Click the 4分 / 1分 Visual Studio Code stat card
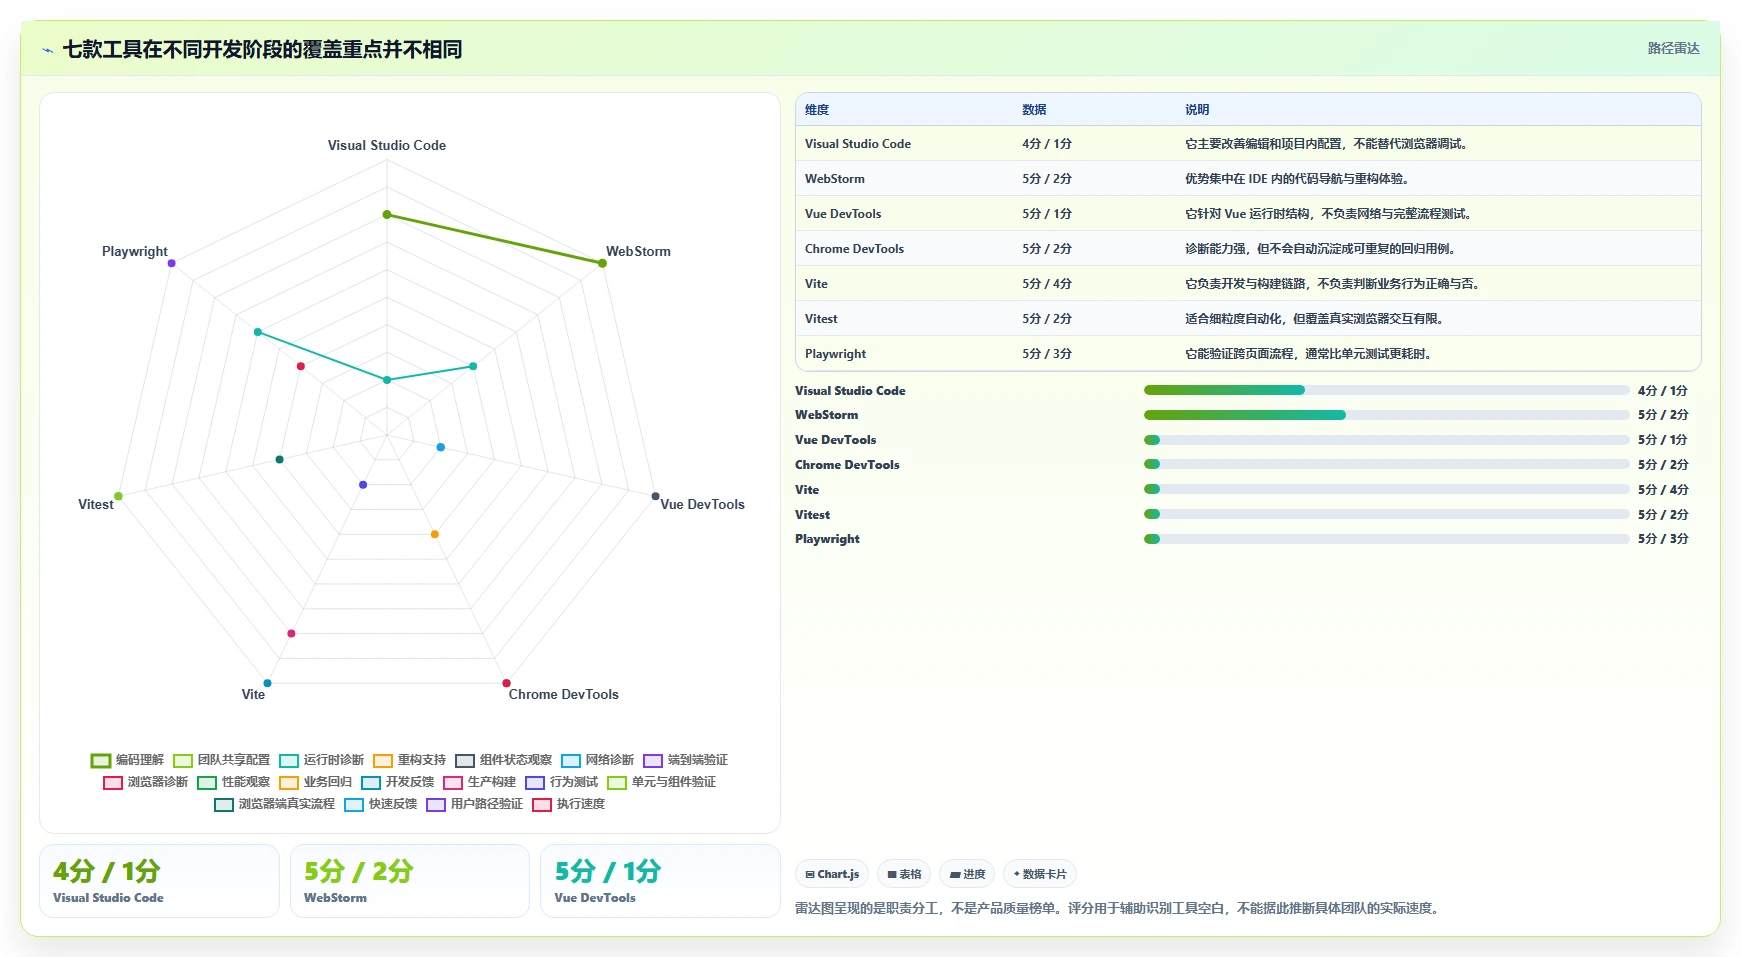The height and width of the screenshot is (957, 1741). pos(159,881)
